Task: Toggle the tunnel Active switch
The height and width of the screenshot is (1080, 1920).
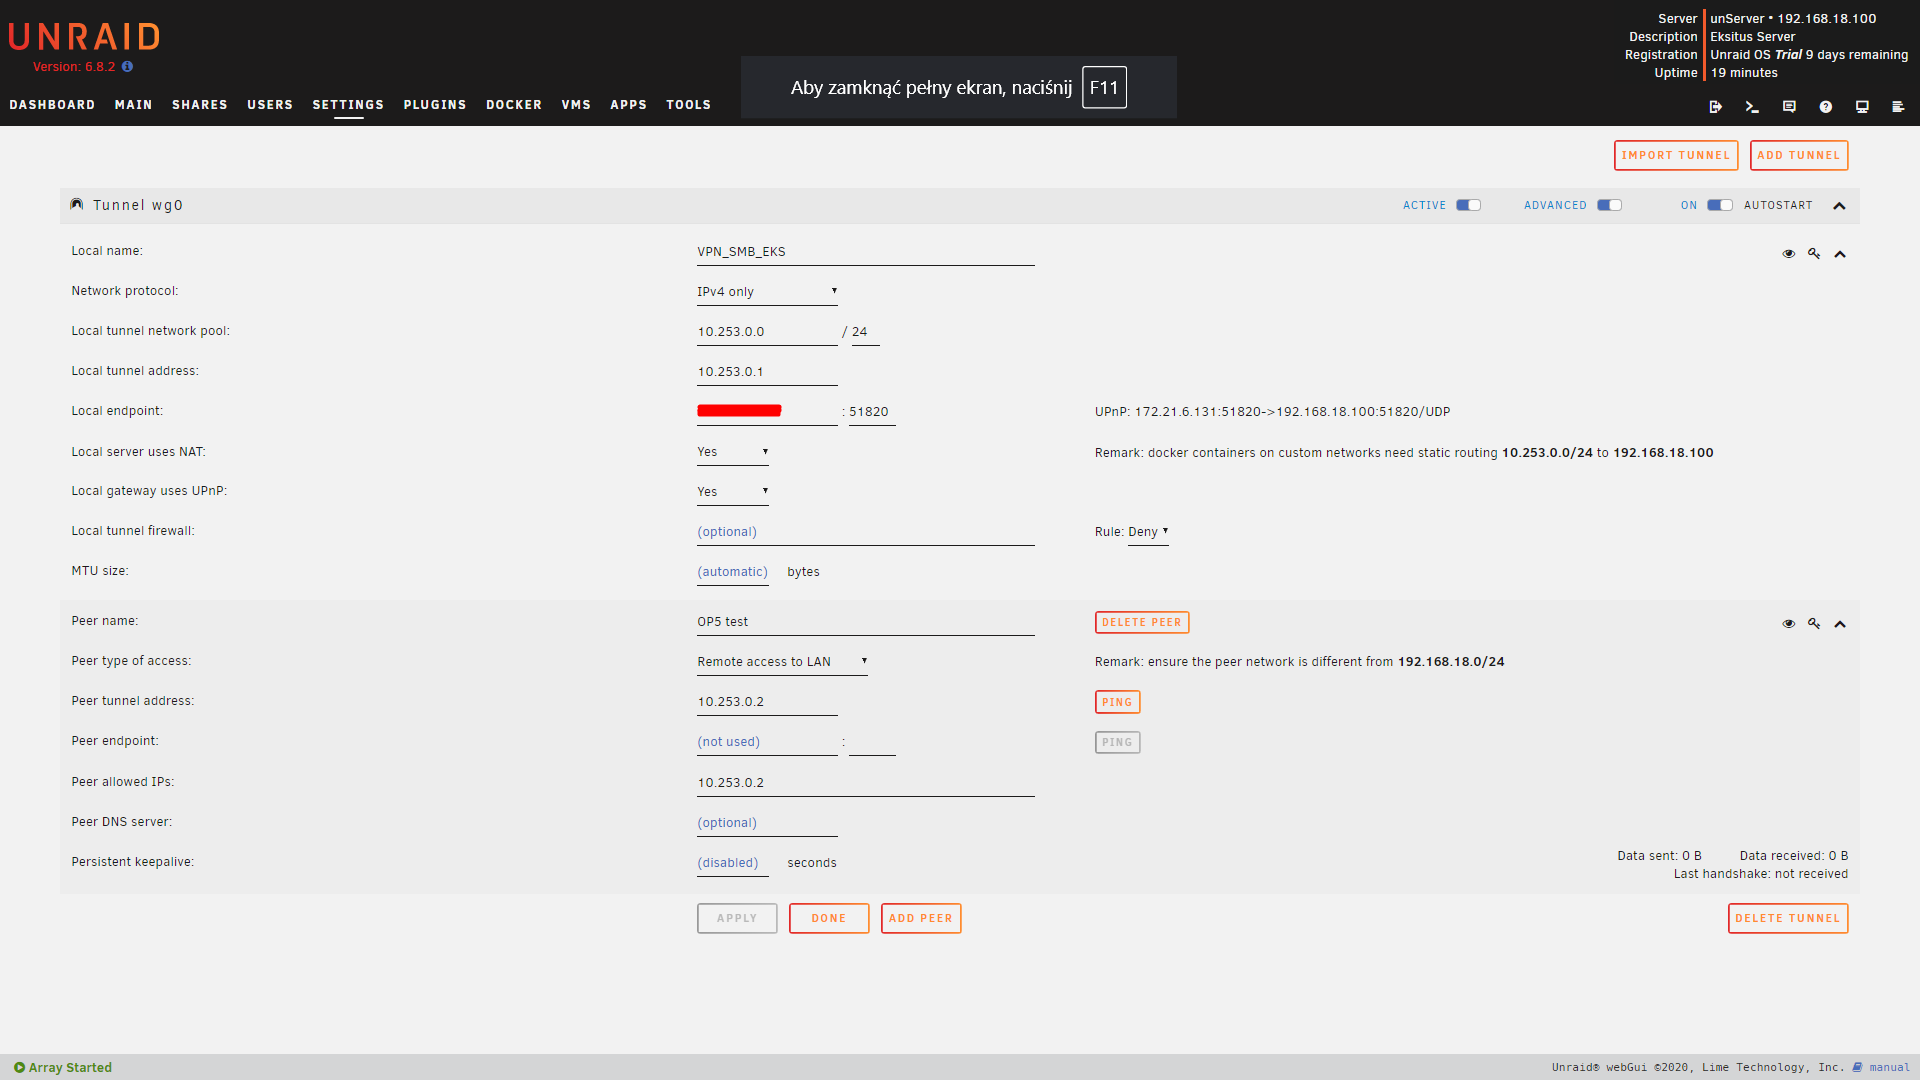Action: click(1468, 205)
